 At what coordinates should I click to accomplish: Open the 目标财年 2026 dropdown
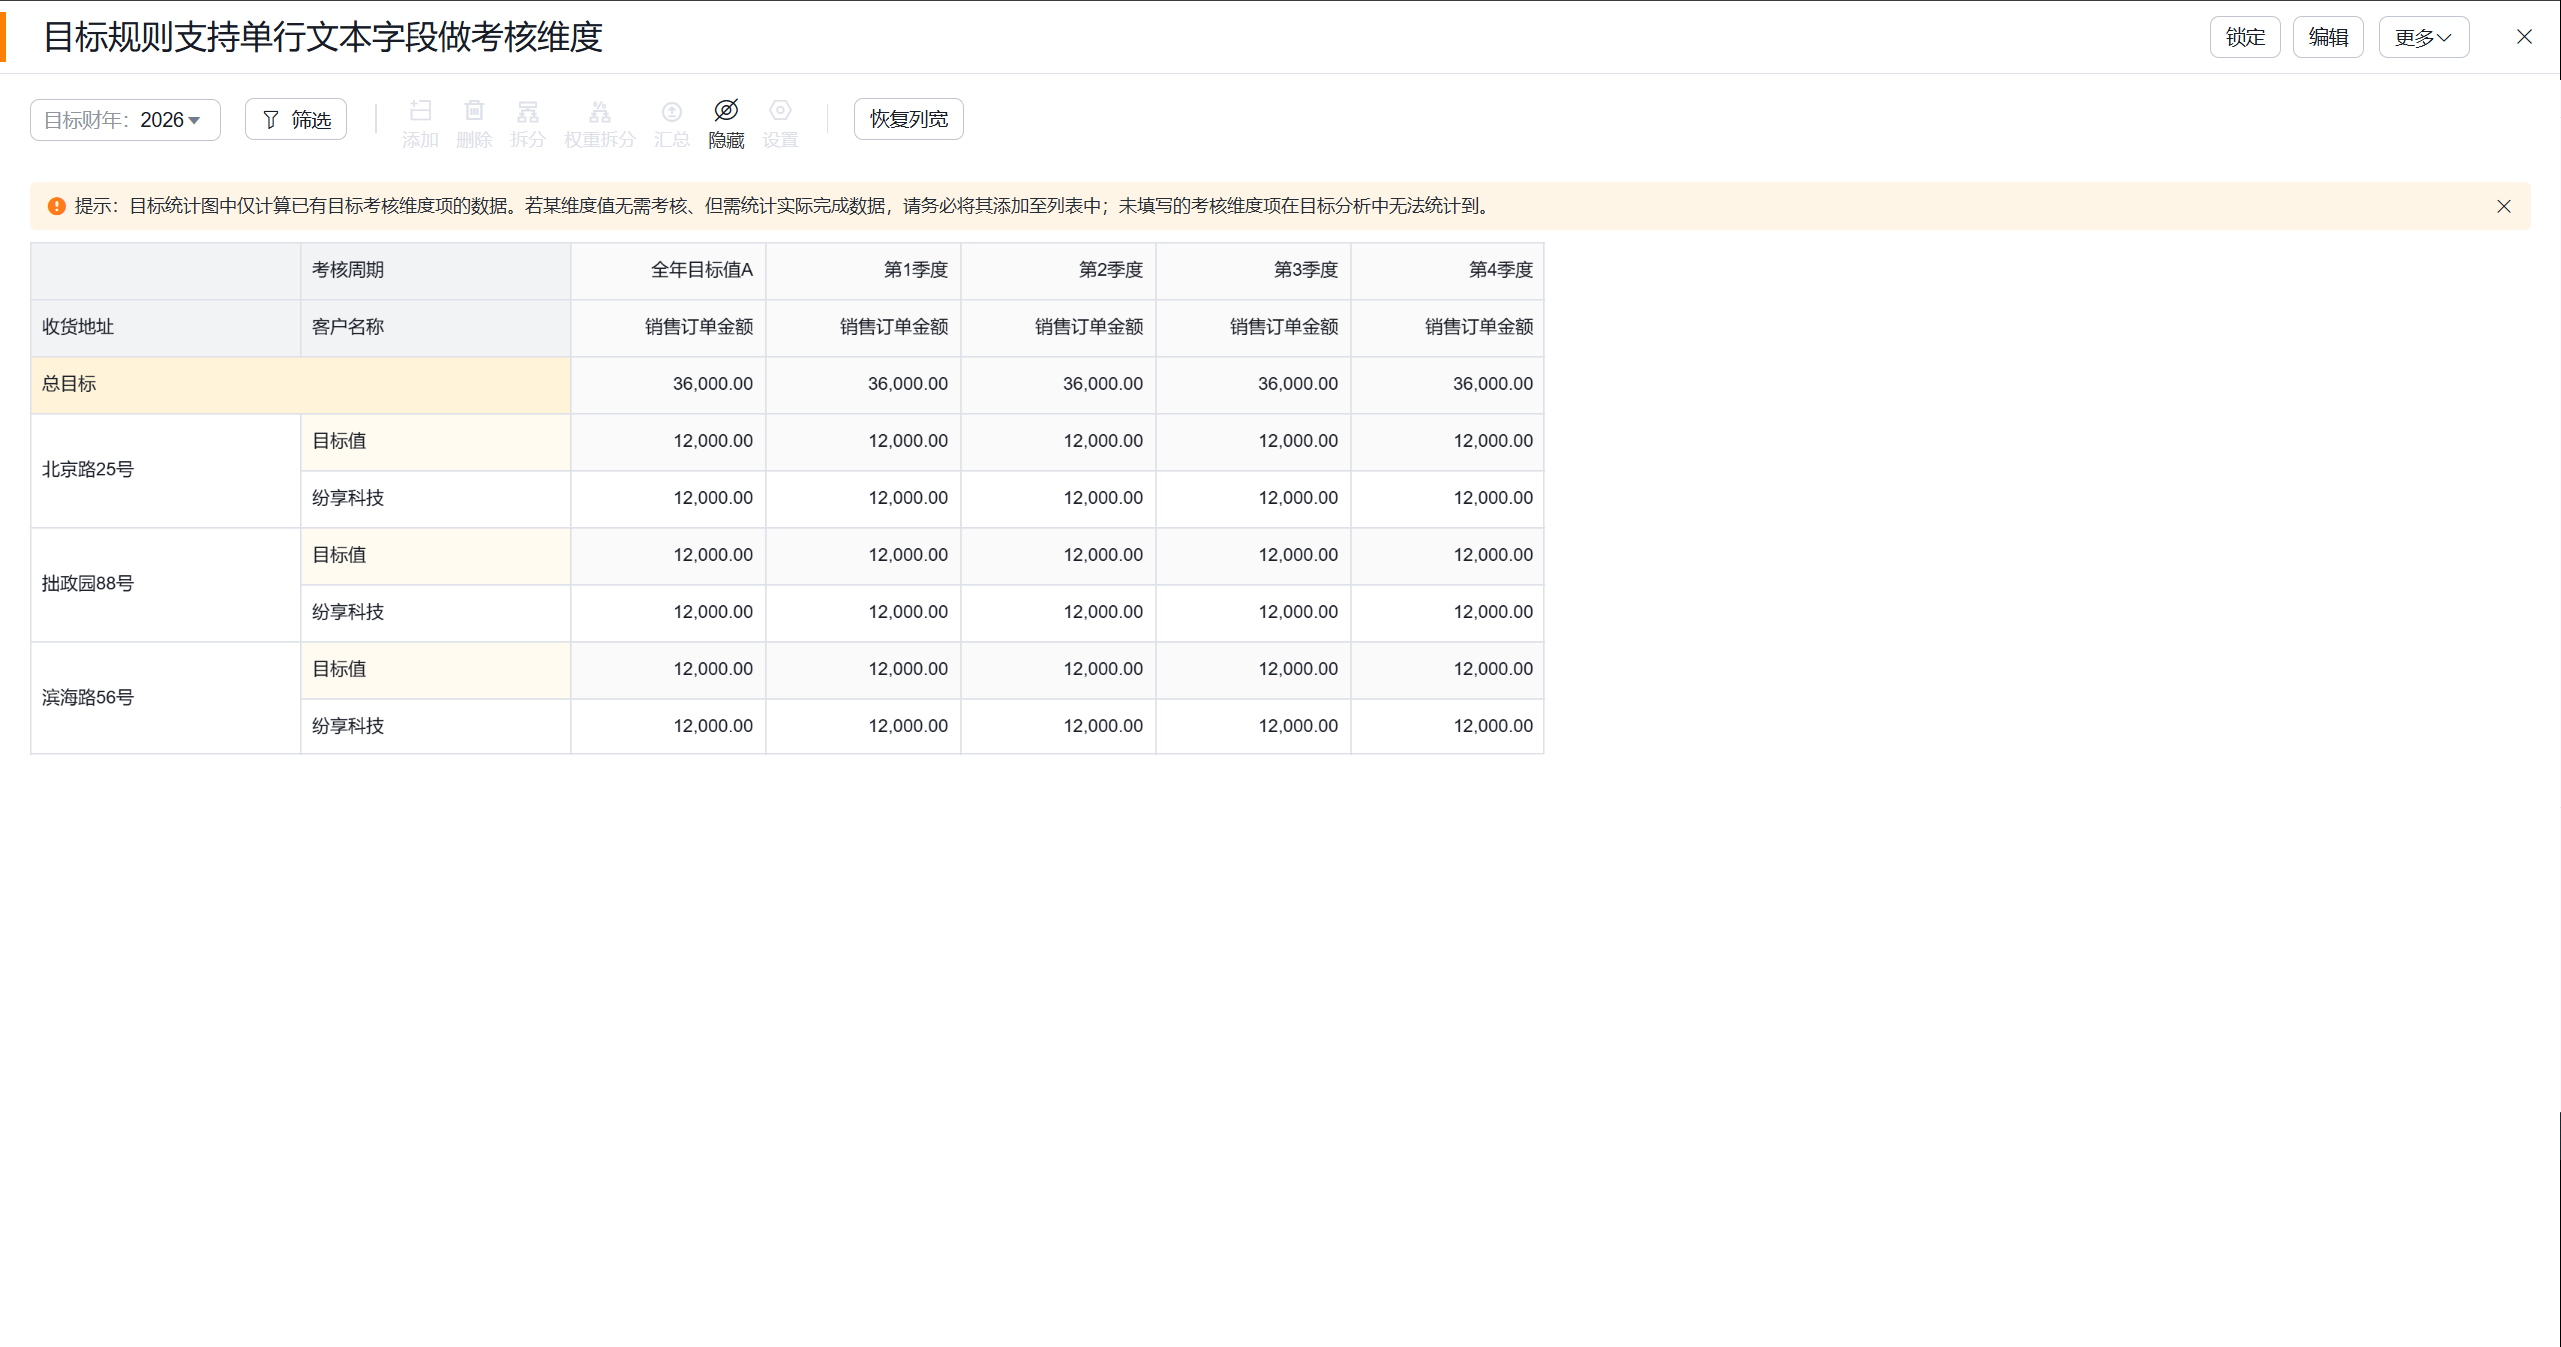point(125,120)
